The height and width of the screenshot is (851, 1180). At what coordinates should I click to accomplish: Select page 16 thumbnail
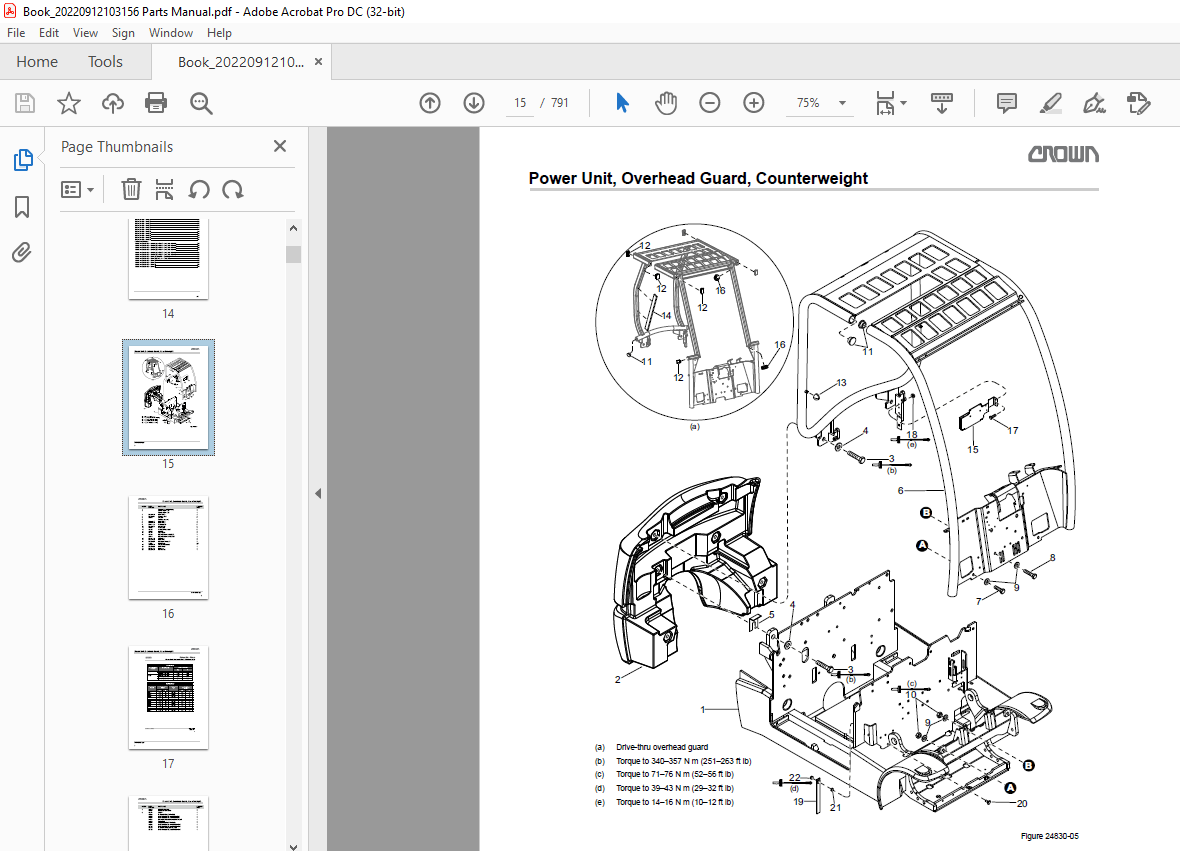(x=168, y=548)
